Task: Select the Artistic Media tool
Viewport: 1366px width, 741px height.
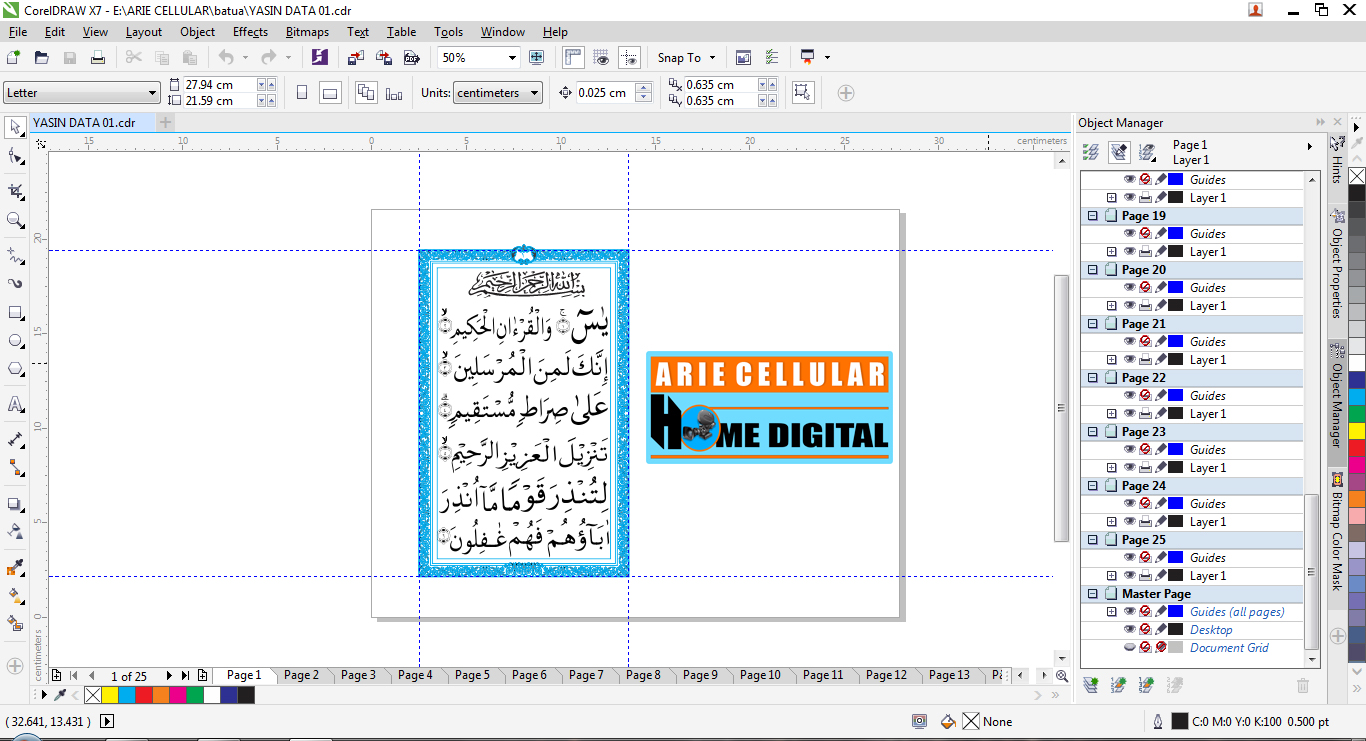Action: click(x=15, y=283)
